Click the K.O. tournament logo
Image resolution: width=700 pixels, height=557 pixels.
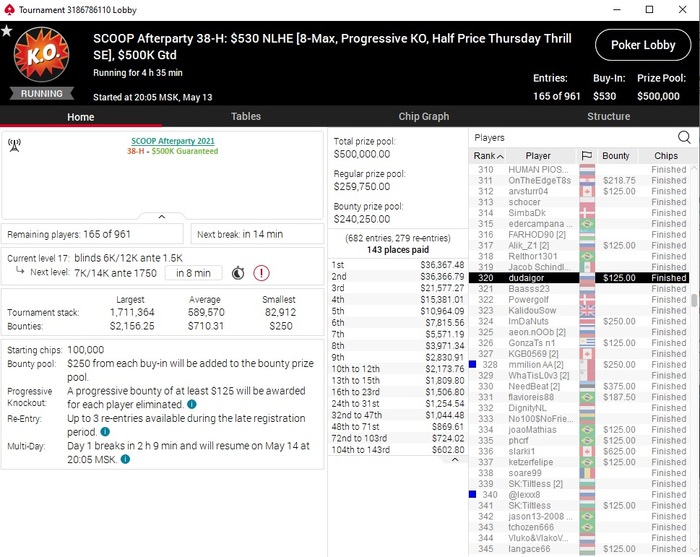(42, 54)
